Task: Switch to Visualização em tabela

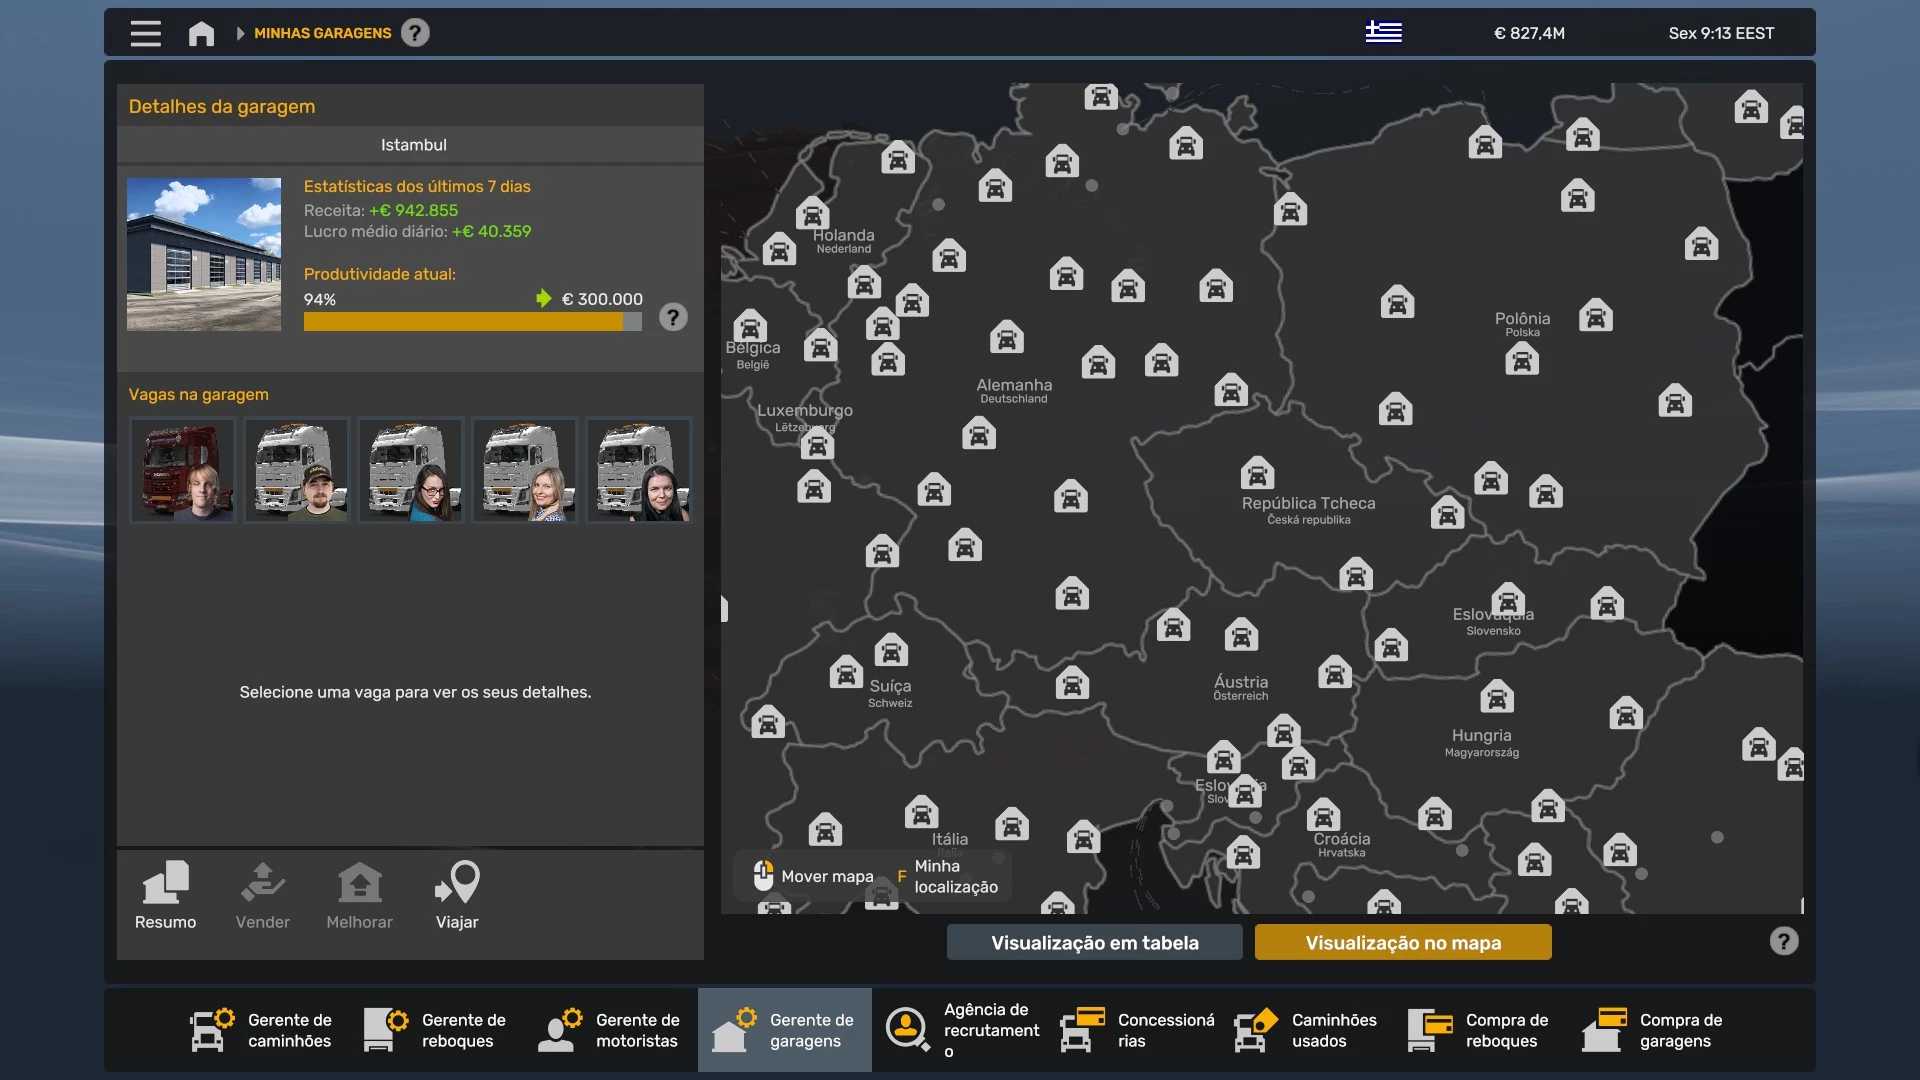Action: (1094, 942)
